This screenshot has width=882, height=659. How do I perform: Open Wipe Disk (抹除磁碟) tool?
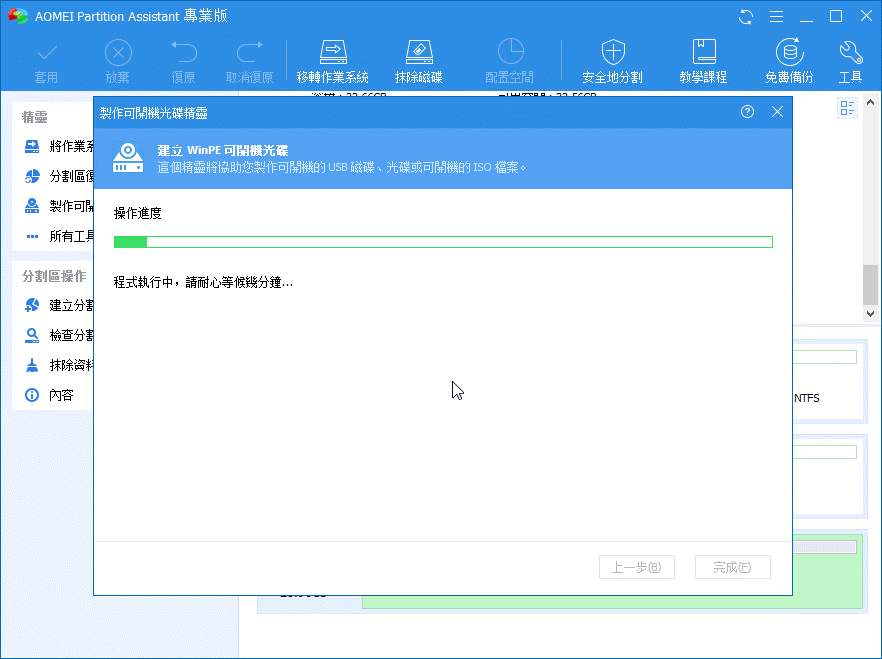coord(418,61)
